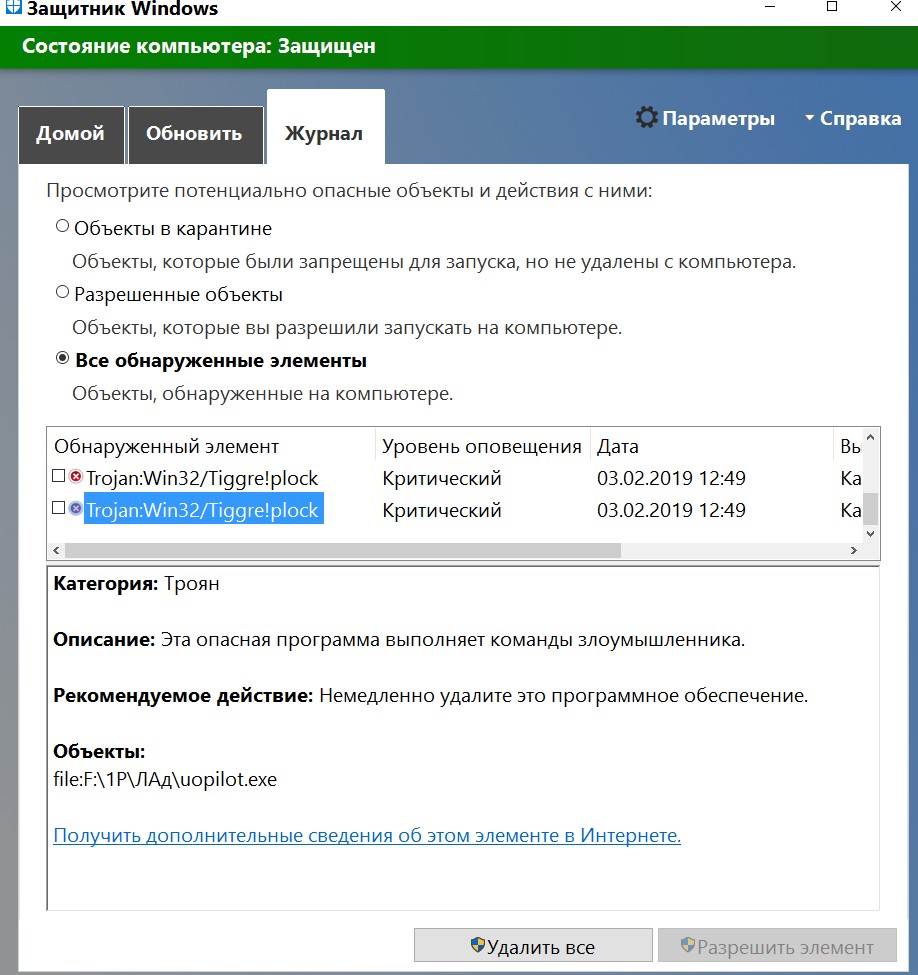Click the Windows Defender shield icon in title bar
This screenshot has width=918, height=975.
[x=13, y=7]
